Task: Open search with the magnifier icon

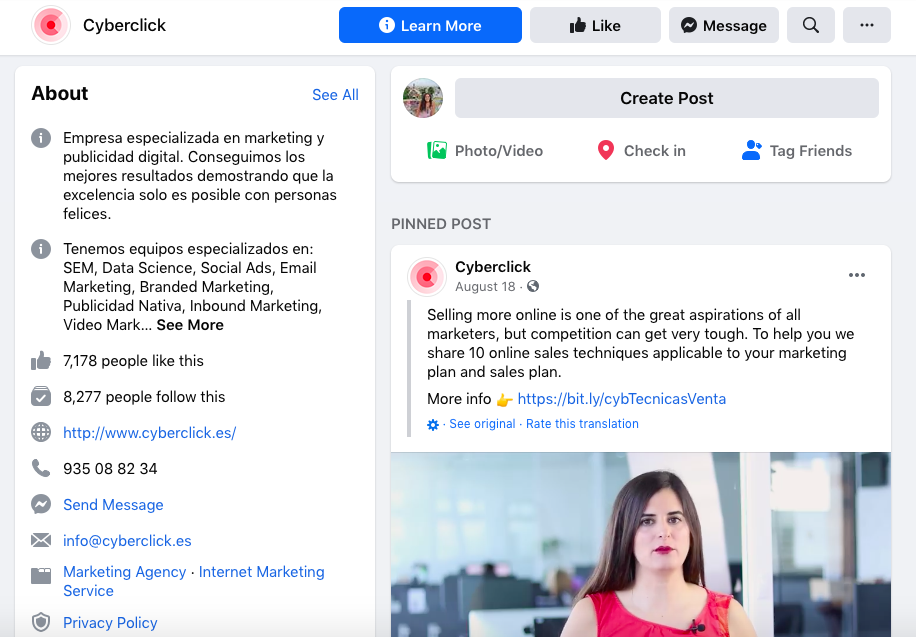Action: (x=810, y=25)
